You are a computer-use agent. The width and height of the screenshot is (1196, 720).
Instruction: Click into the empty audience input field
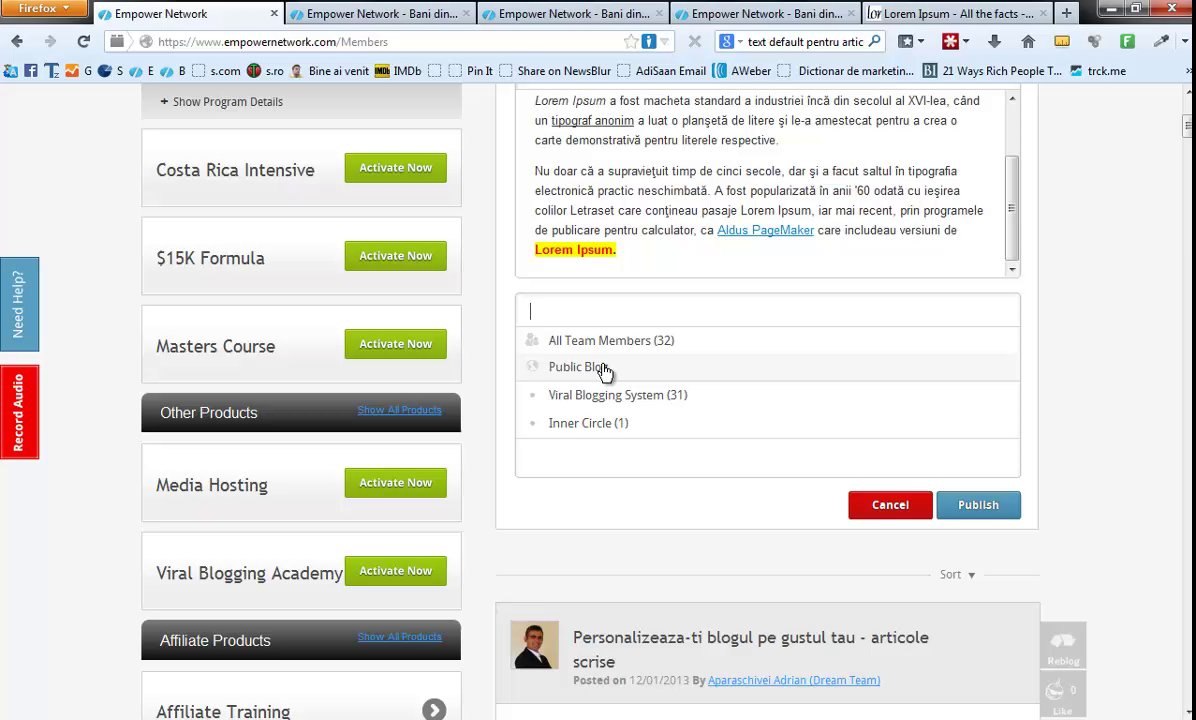767,310
